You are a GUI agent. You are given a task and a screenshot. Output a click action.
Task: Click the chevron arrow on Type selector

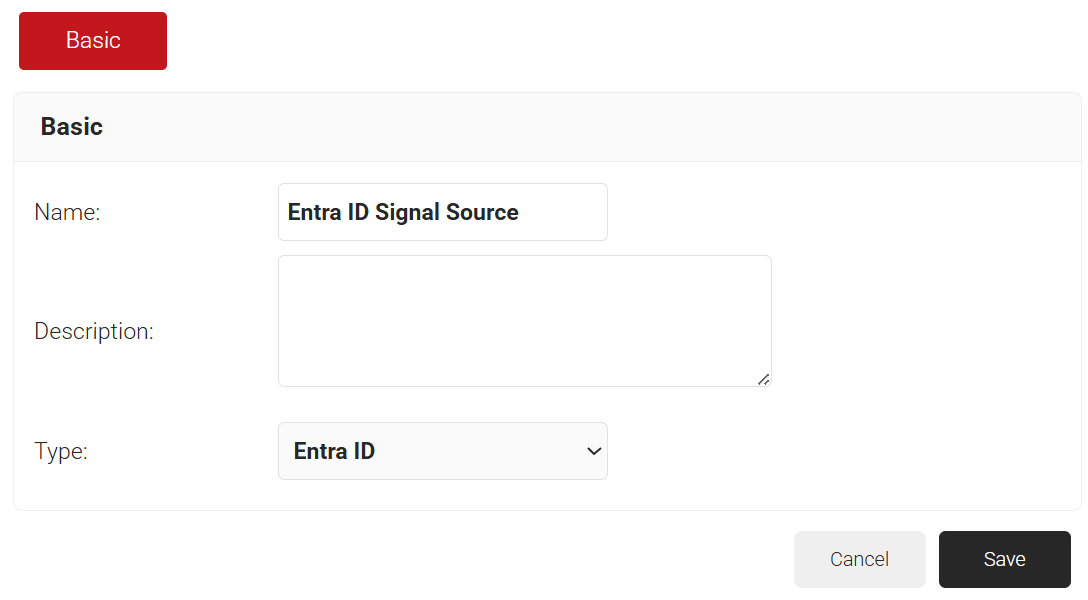click(x=594, y=451)
